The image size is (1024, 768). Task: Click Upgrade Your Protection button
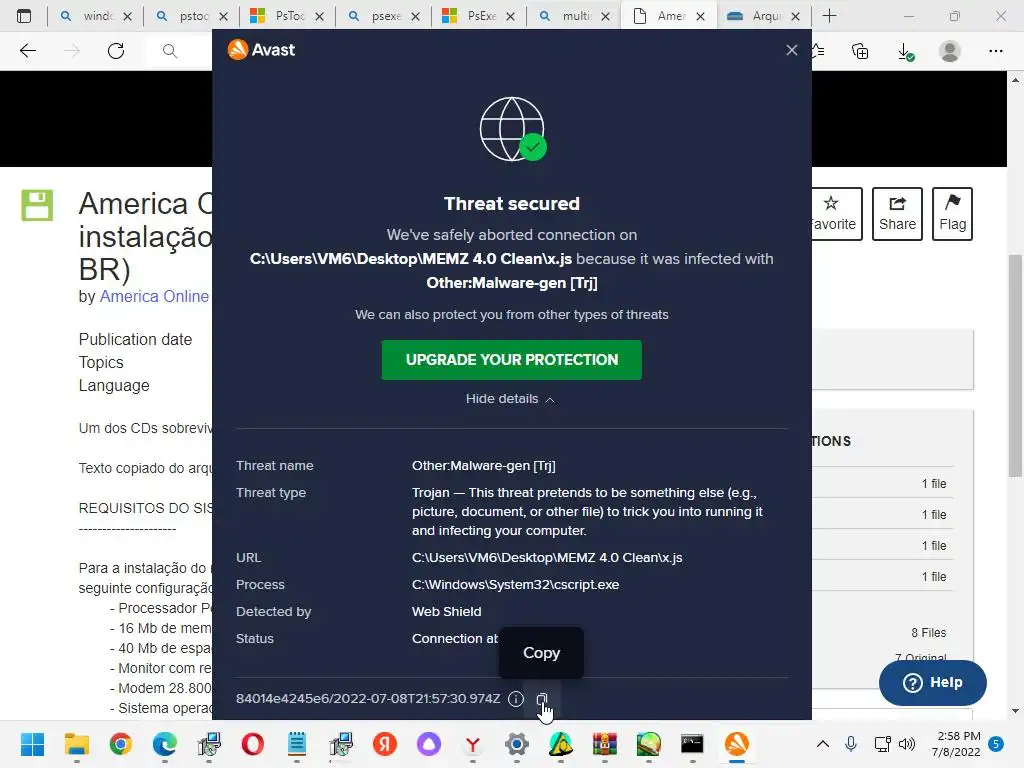[x=511, y=360]
